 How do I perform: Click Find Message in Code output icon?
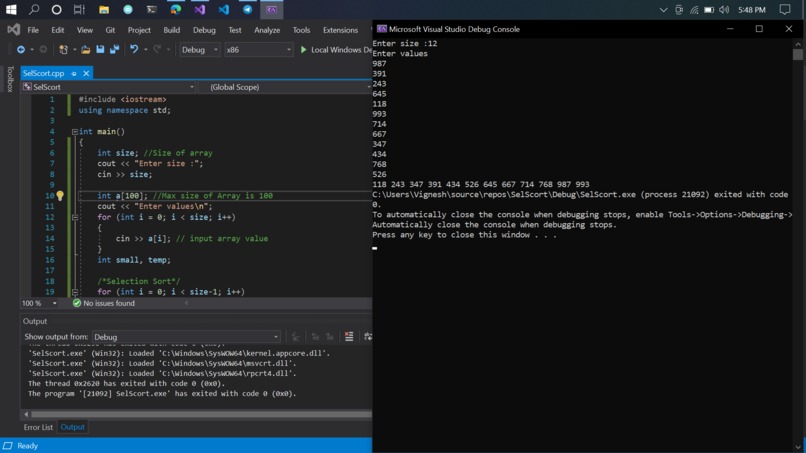click(x=296, y=336)
